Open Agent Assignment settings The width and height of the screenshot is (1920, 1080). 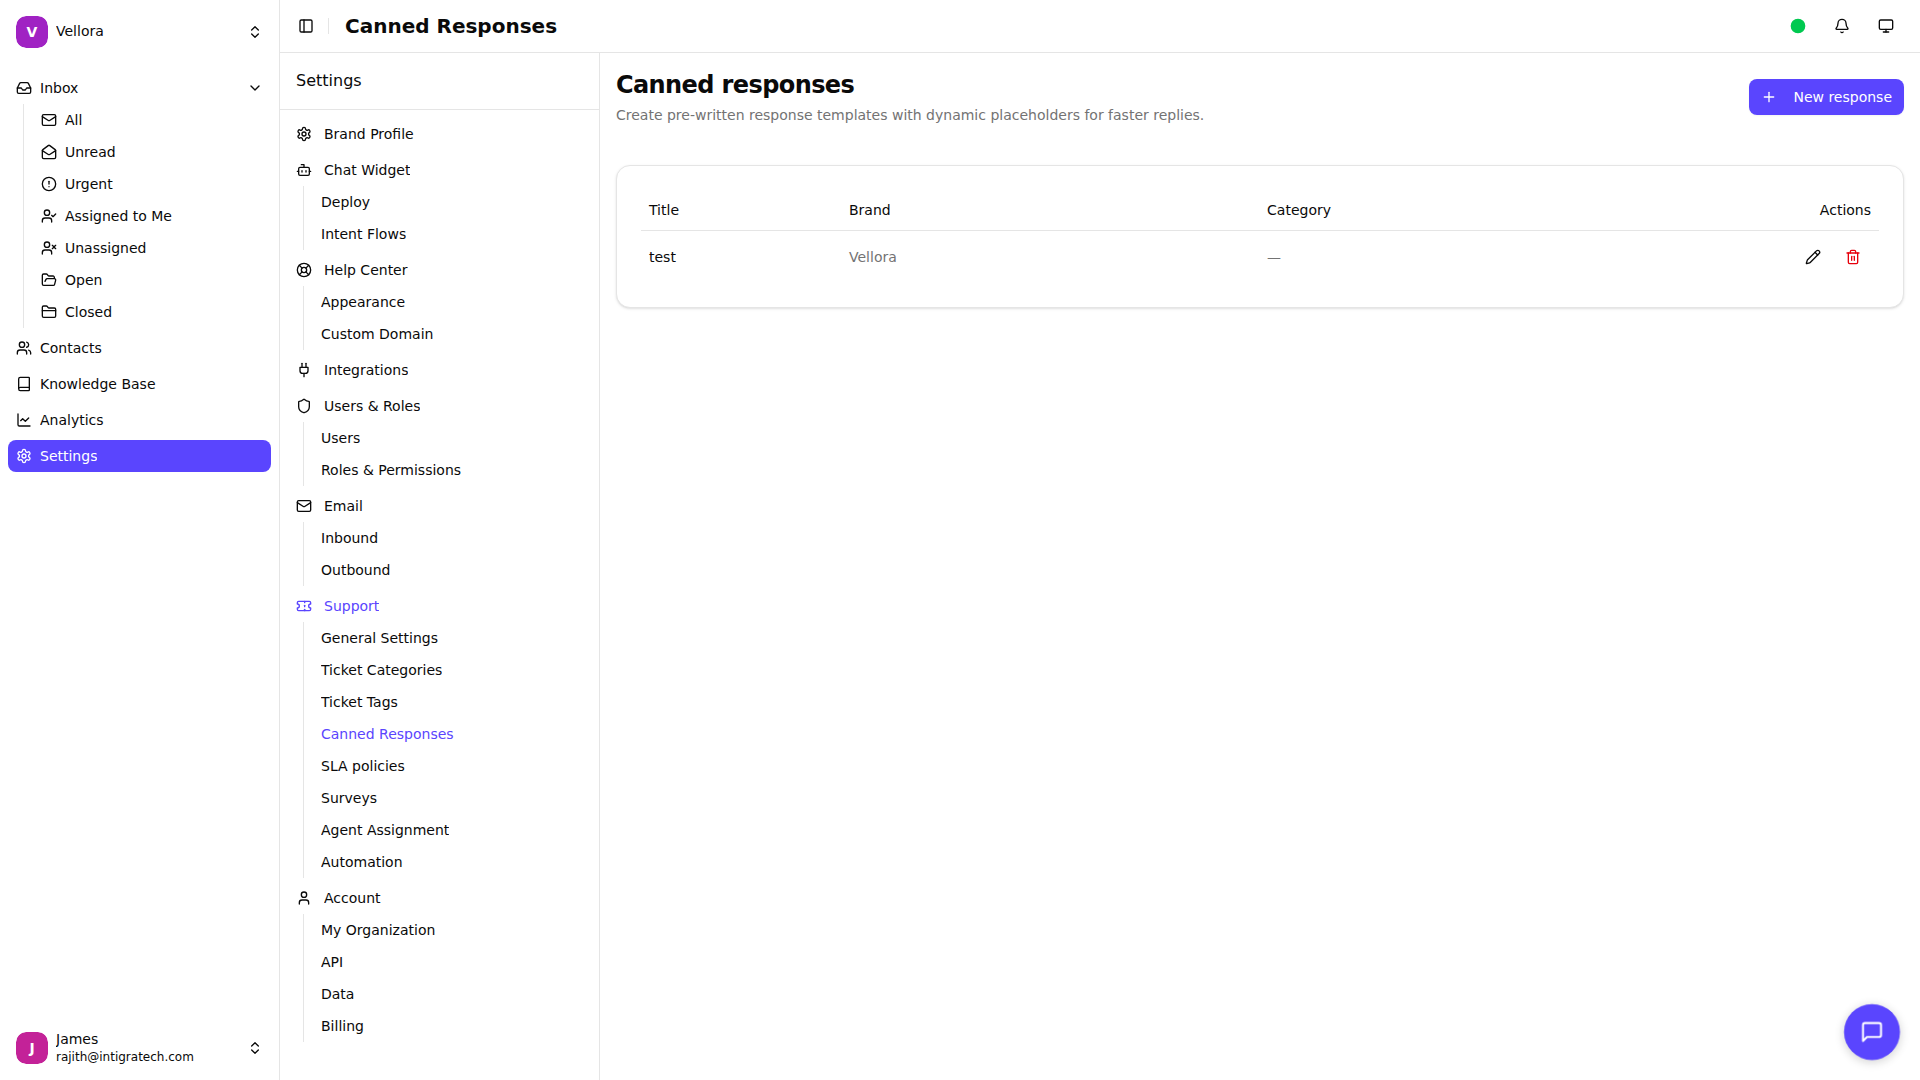[385, 830]
